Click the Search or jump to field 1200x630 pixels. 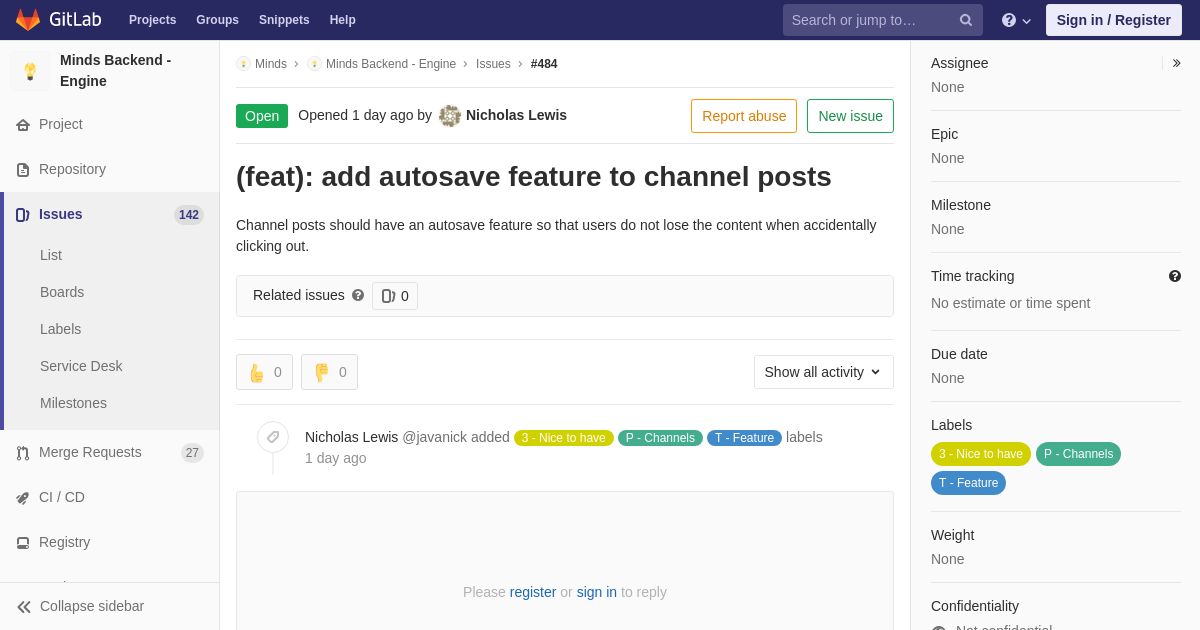(870, 20)
